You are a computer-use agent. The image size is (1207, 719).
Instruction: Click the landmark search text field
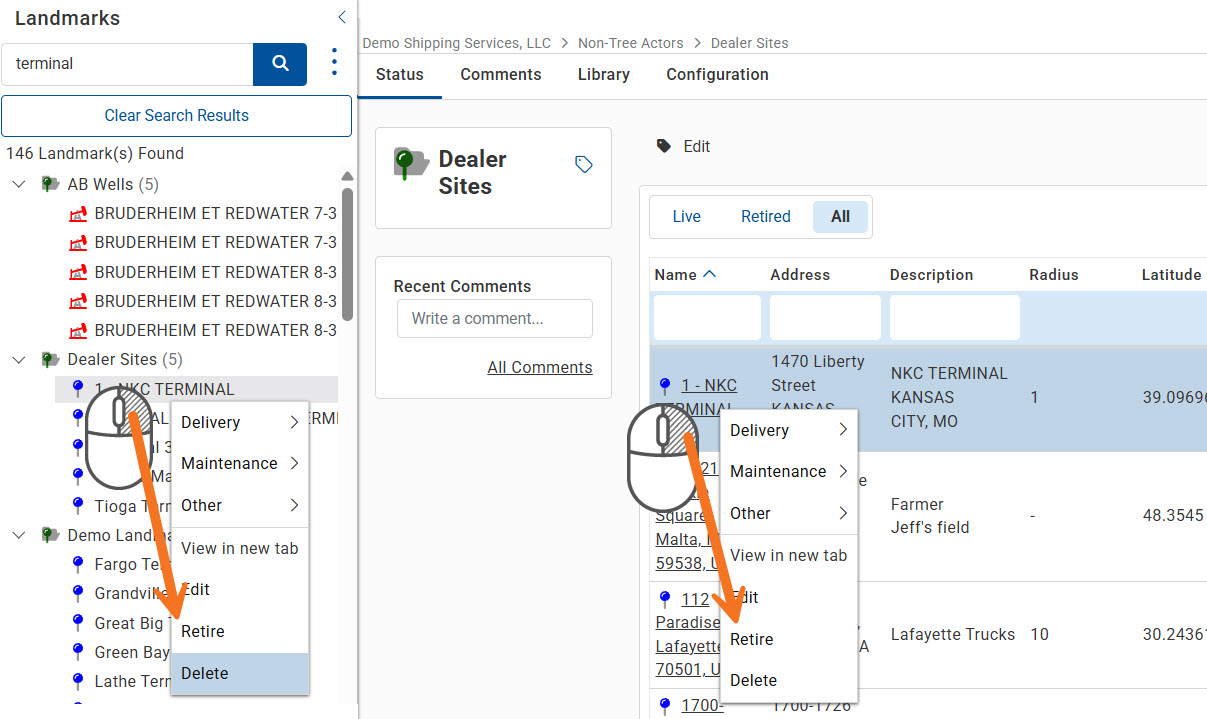pos(128,64)
